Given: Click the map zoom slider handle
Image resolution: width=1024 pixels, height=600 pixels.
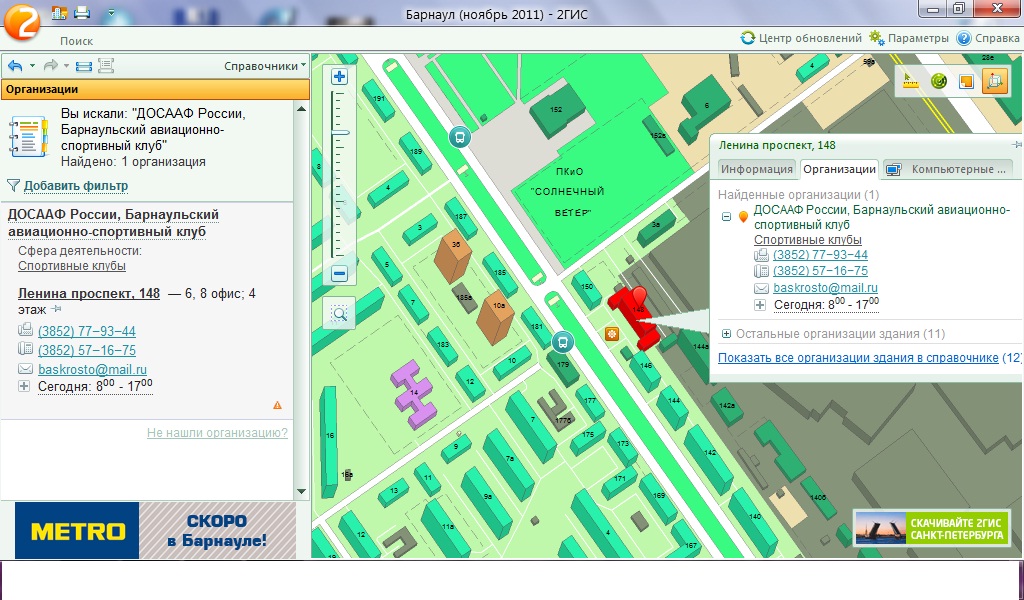Looking at the screenshot, I should click(340, 133).
